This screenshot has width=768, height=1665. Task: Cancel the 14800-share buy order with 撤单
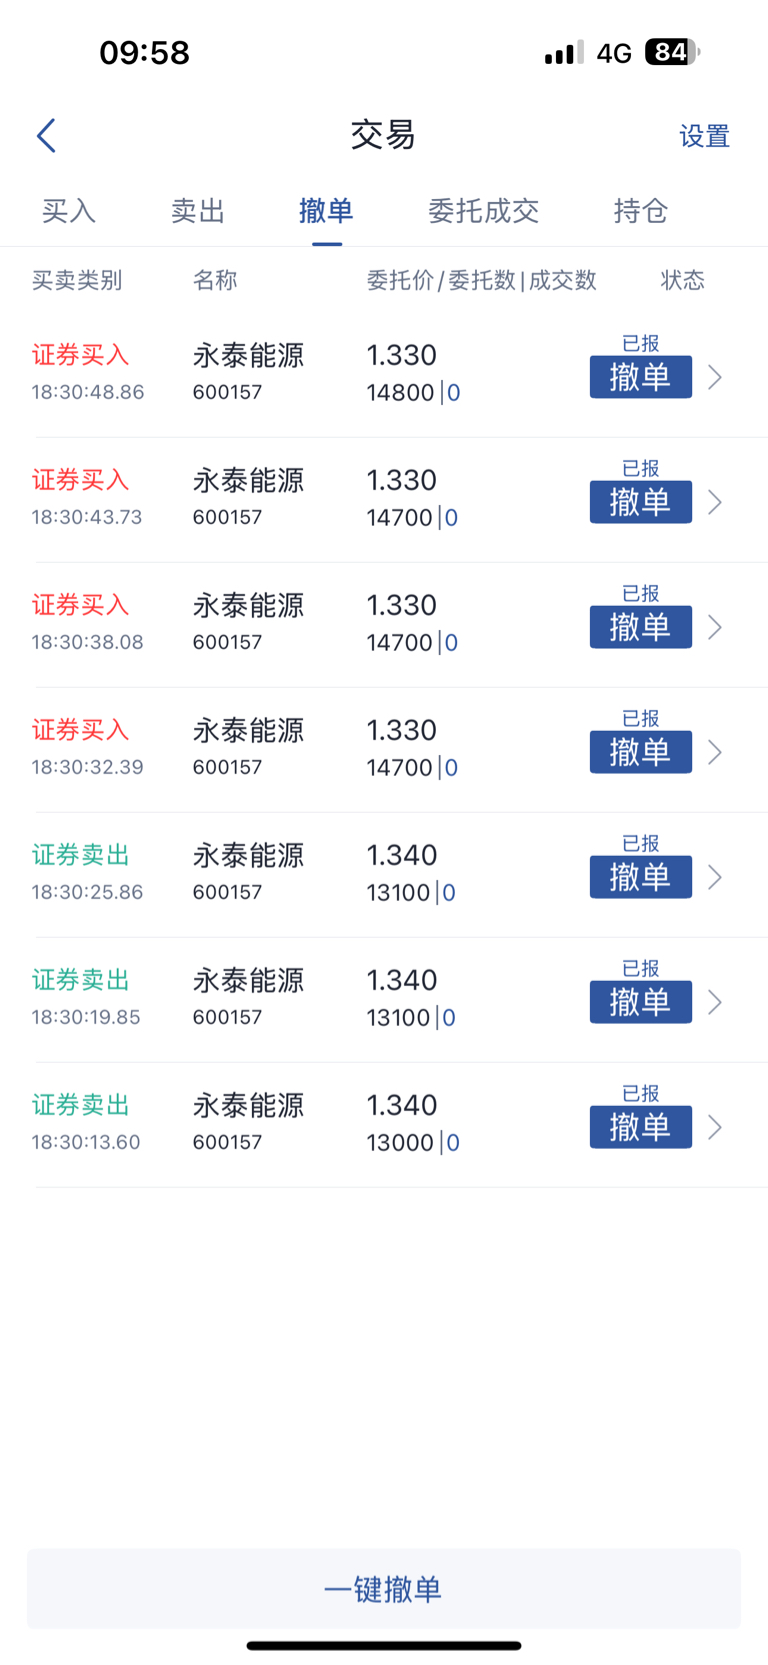641,377
